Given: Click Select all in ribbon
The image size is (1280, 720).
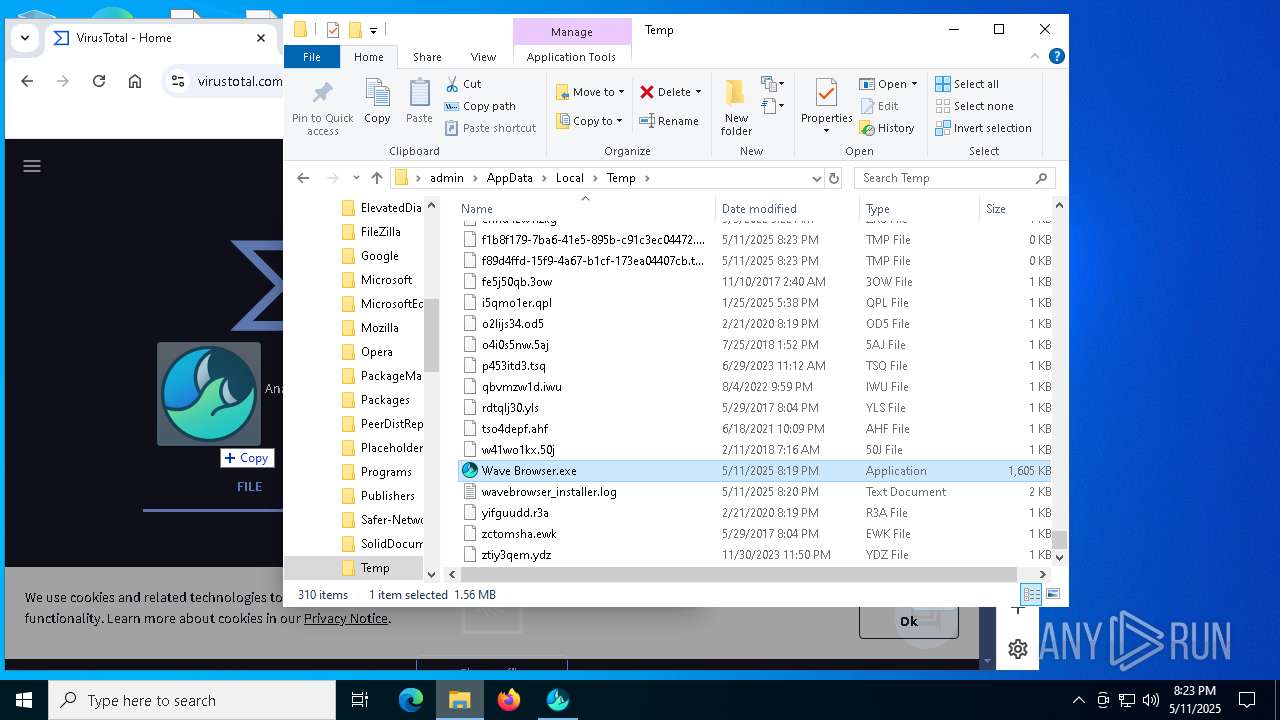Looking at the screenshot, I should click(966, 84).
